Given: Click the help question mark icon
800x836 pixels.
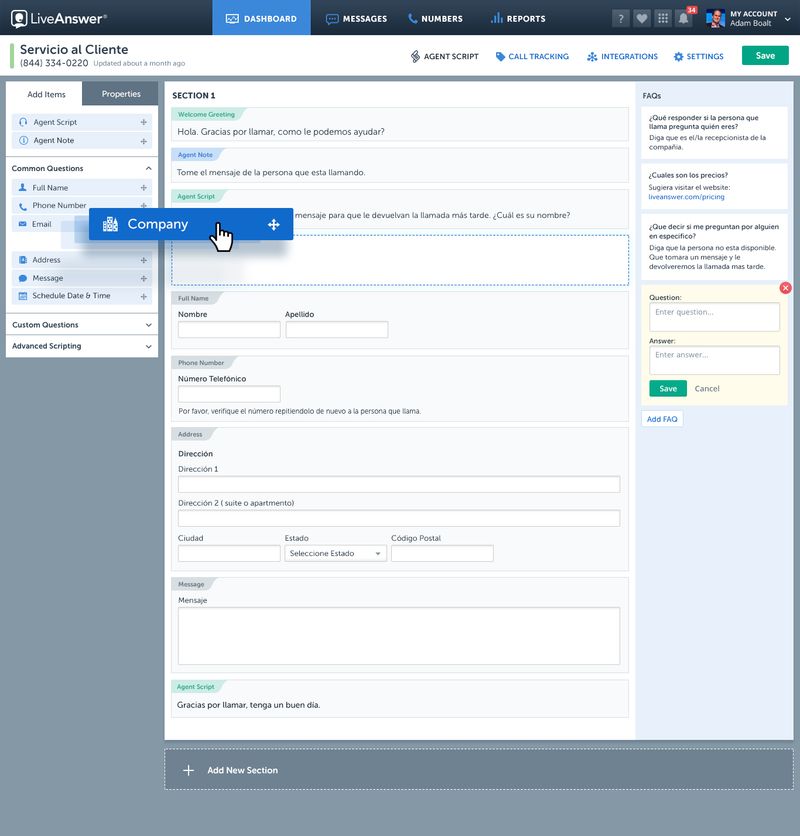Looking at the screenshot, I should point(620,18).
